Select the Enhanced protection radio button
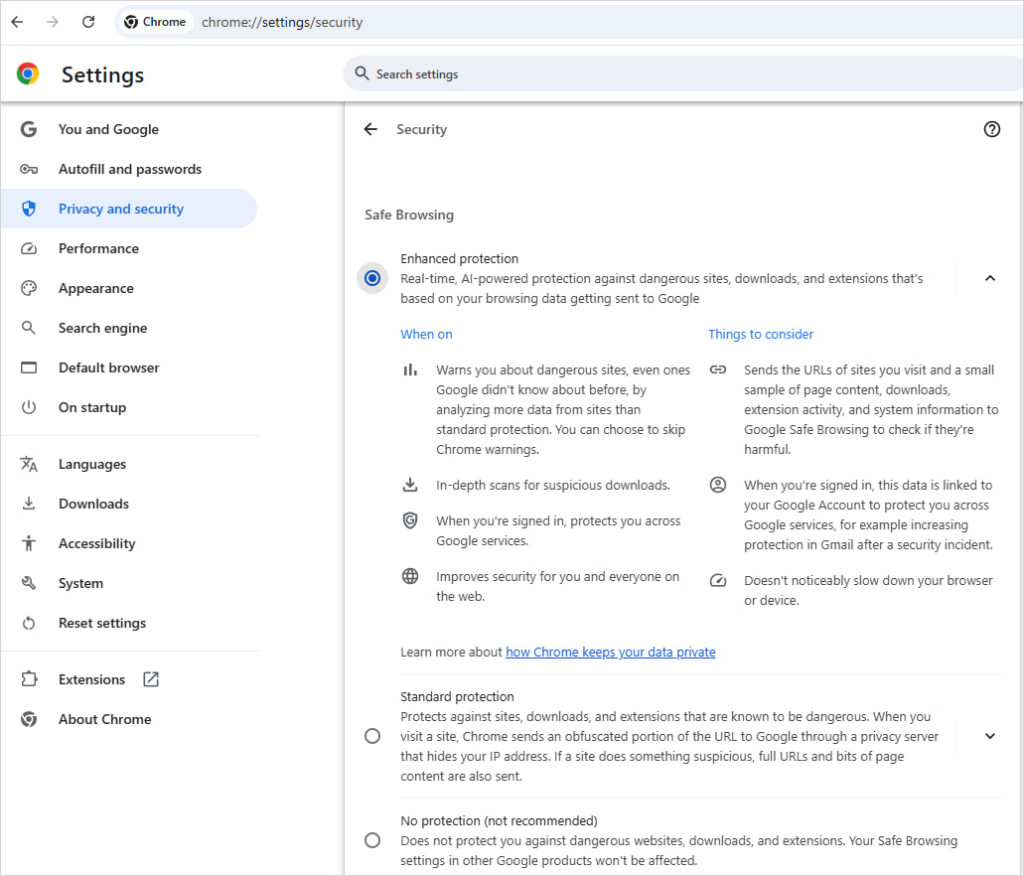 pyautogui.click(x=372, y=278)
